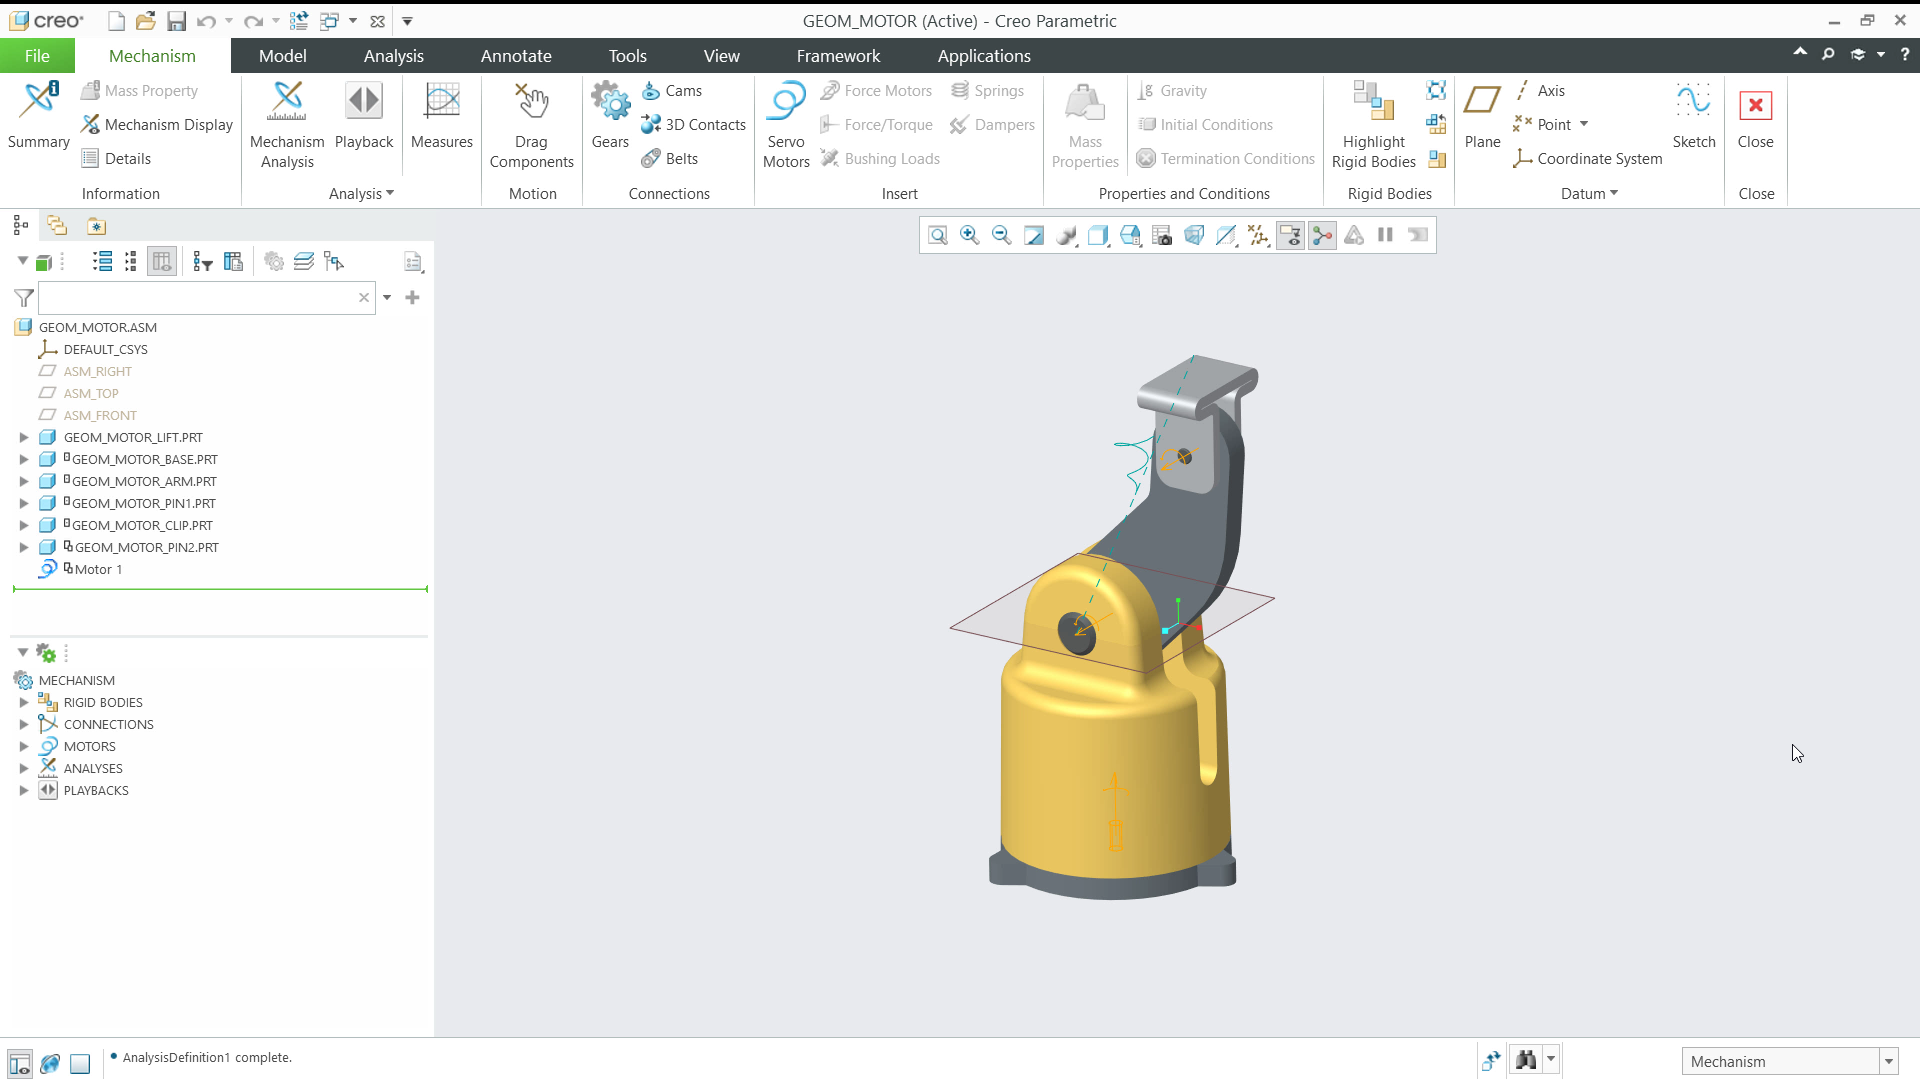This screenshot has width=1920, height=1080.
Task: Switch to the Model ribbon tab
Action: (282, 56)
